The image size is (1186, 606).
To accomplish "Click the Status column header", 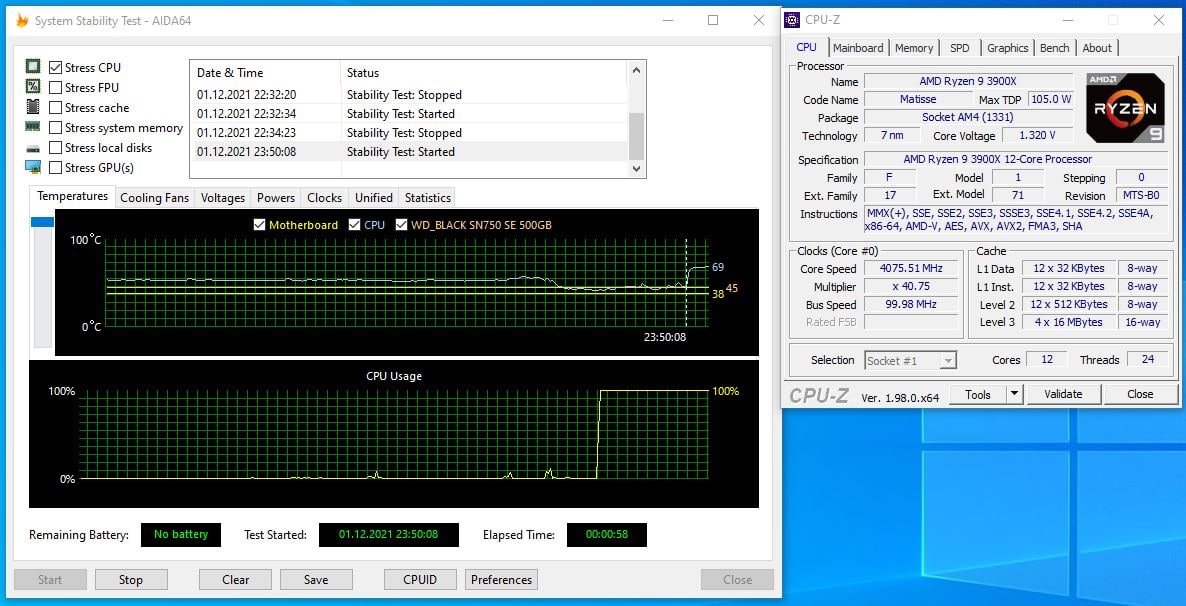I will [483, 73].
